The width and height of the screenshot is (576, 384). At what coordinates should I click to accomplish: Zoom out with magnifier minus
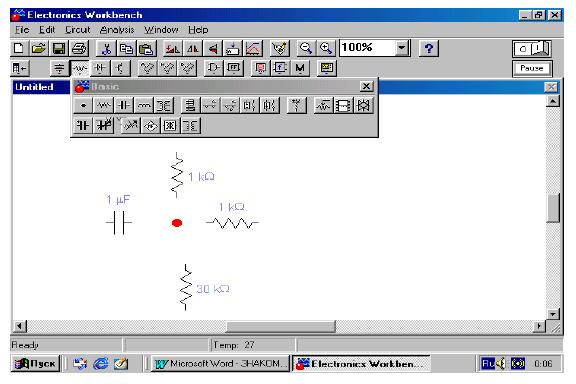point(306,48)
